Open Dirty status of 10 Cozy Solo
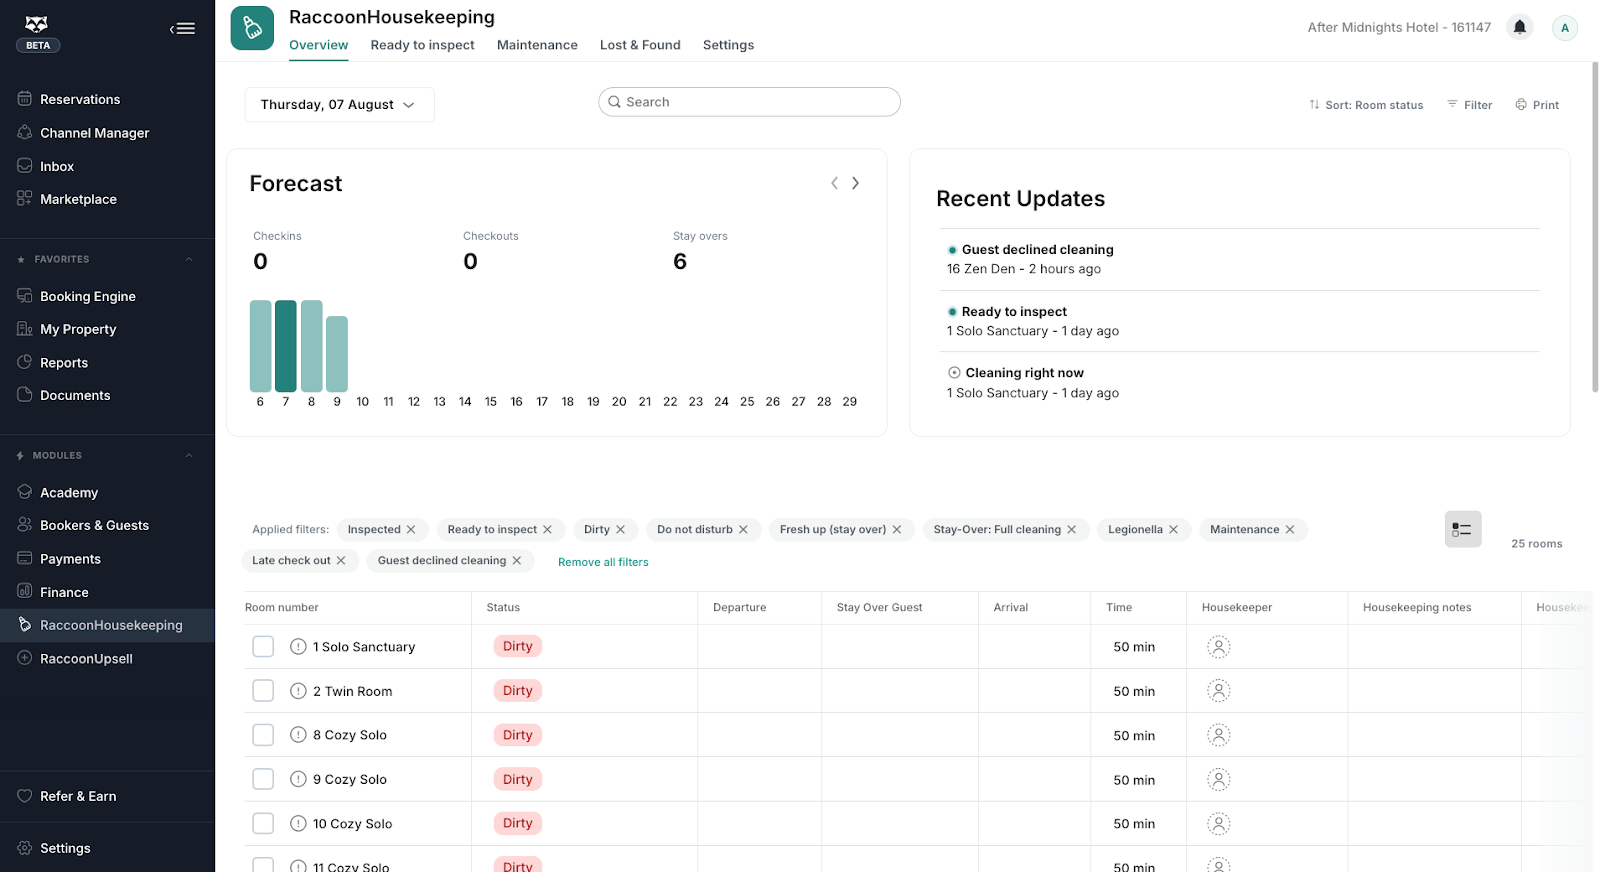 pyautogui.click(x=518, y=823)
